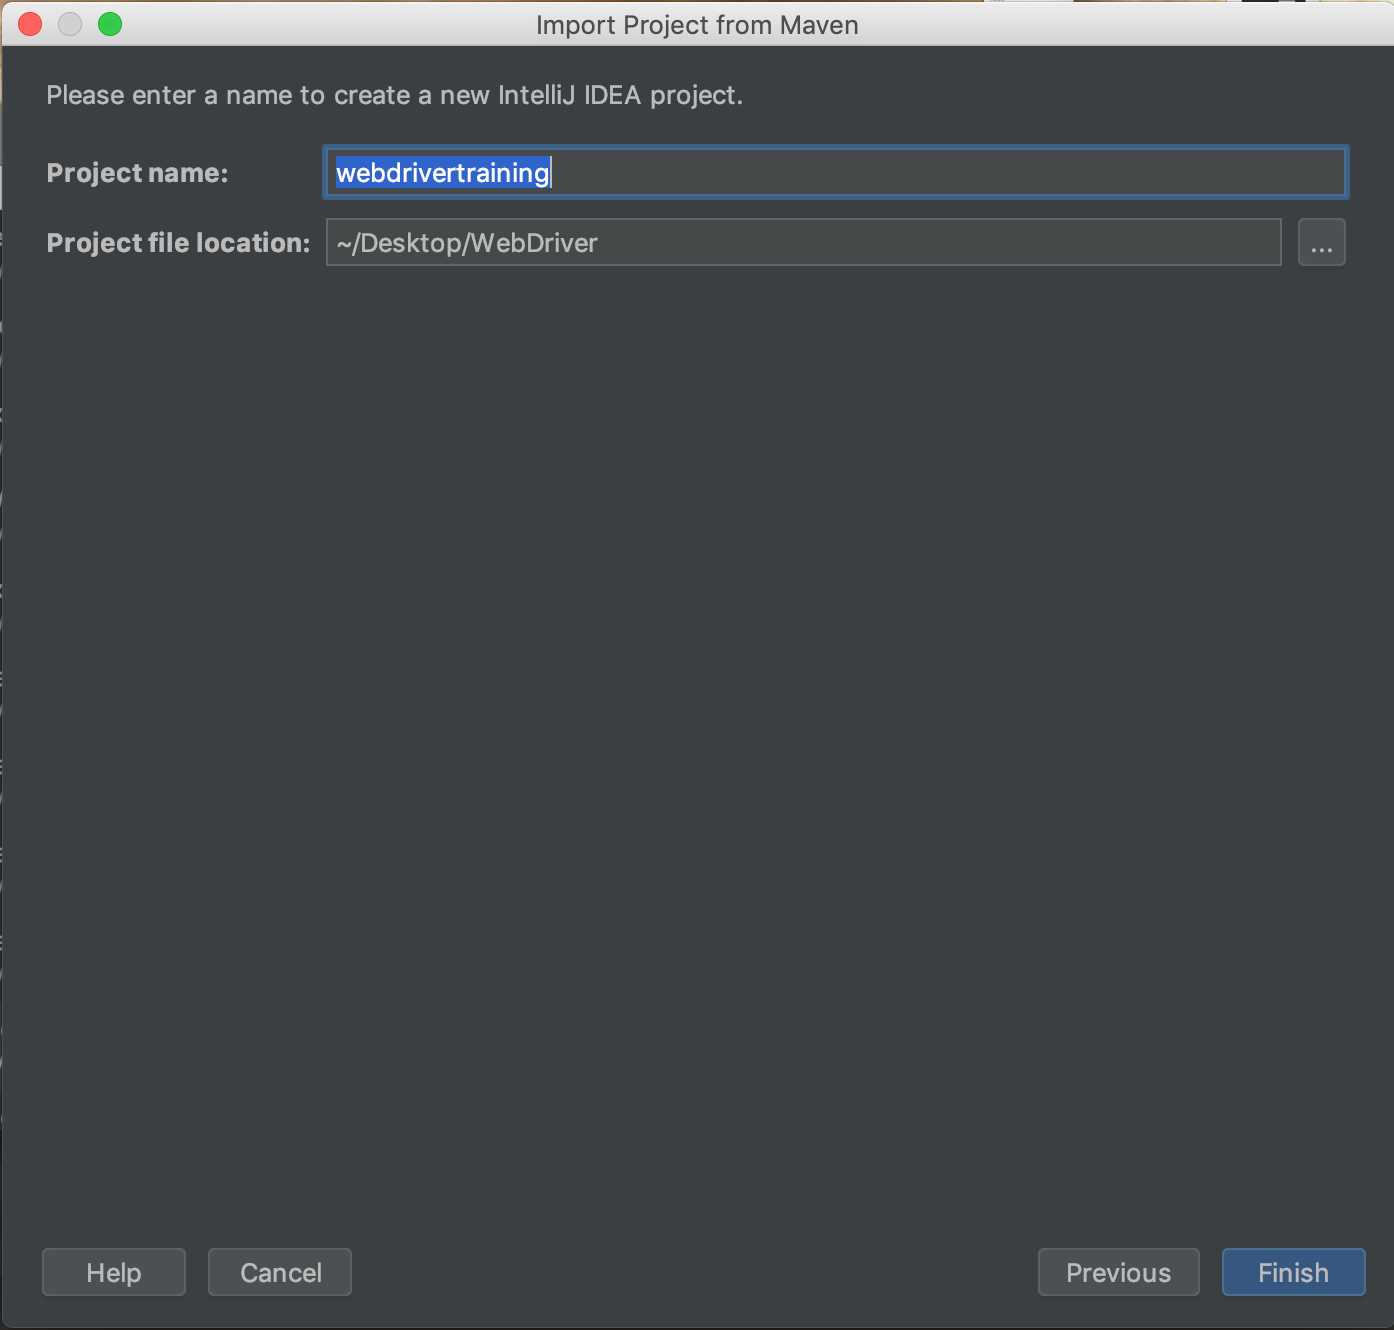This screenshot has width=1394, height=1330.
Task: Click blank space right of the project name text
Action: click(x=950, y=173)
